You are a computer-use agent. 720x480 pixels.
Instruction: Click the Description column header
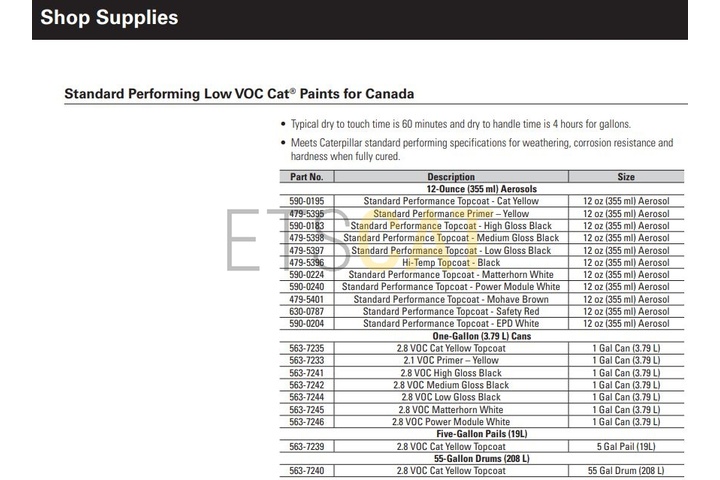[451, 177]
